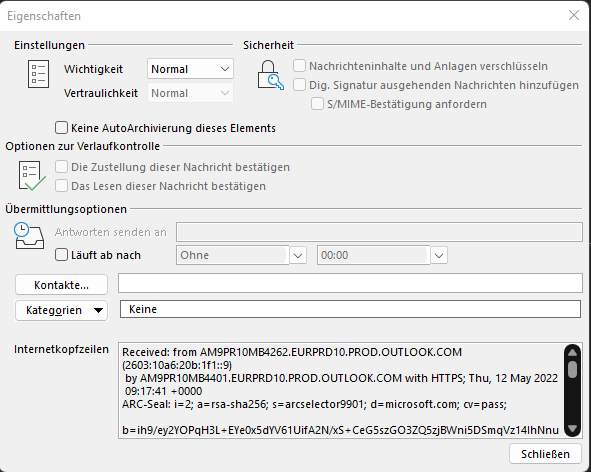Screen dimensions: 591x472
Task: Click the settings checklist icon beside Wichtigkeit
Action: (x=38, y=74)
